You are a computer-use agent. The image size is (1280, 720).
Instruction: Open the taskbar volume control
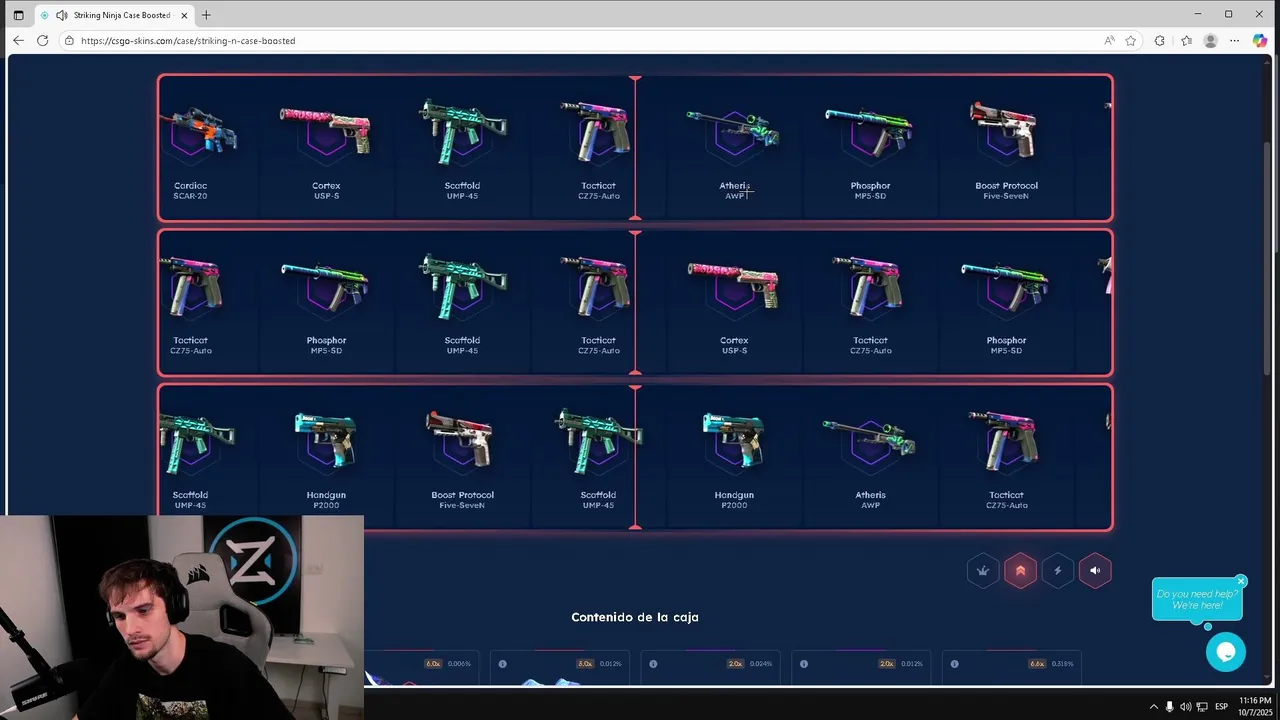pos(1186,707)
